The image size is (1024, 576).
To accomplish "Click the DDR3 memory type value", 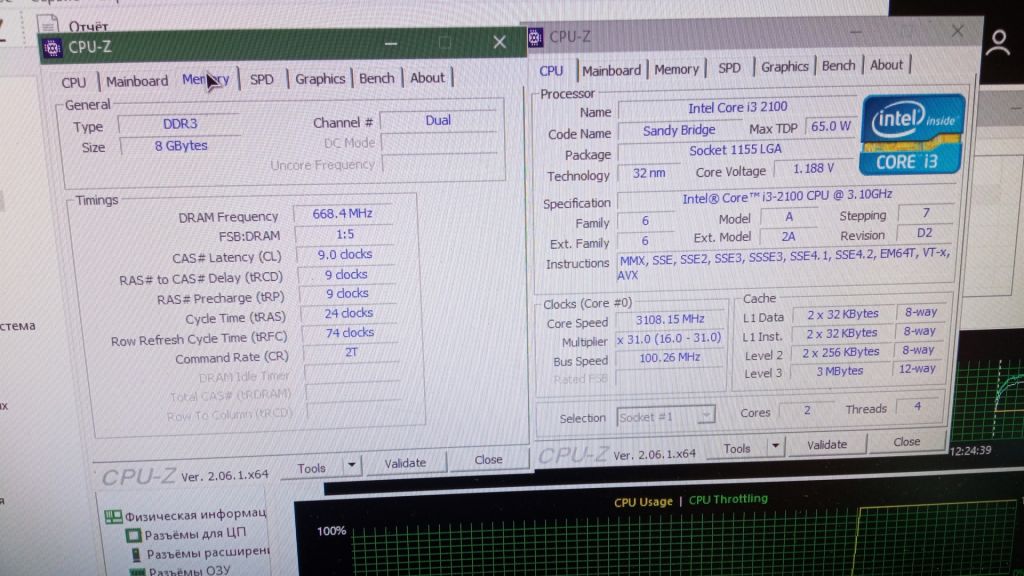I will (180, 123).
